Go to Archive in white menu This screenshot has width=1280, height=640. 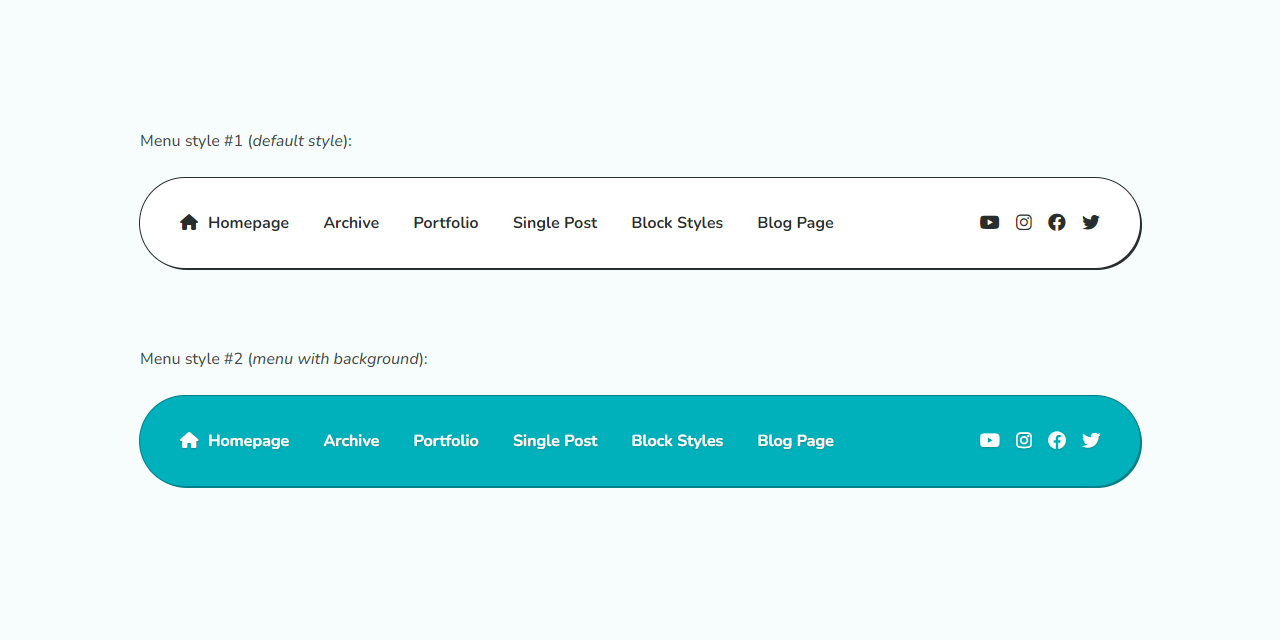pyautogui.click(x=351, y=223)
